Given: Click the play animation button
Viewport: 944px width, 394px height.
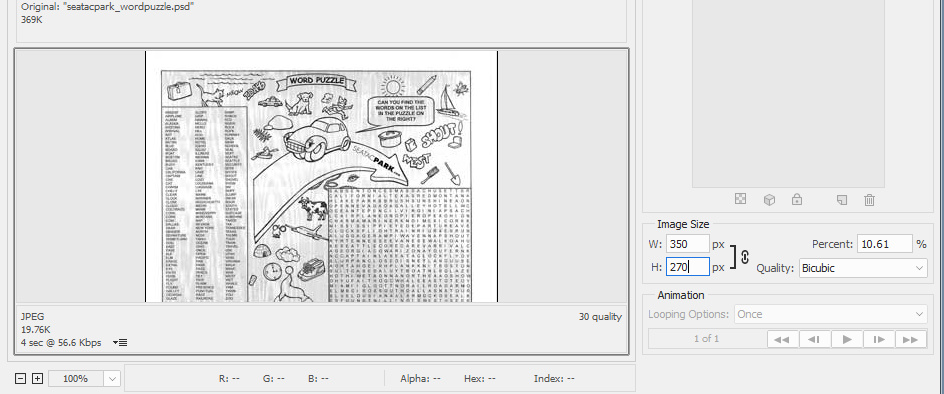Looking at the screenshot, I should tap(847, 339).
